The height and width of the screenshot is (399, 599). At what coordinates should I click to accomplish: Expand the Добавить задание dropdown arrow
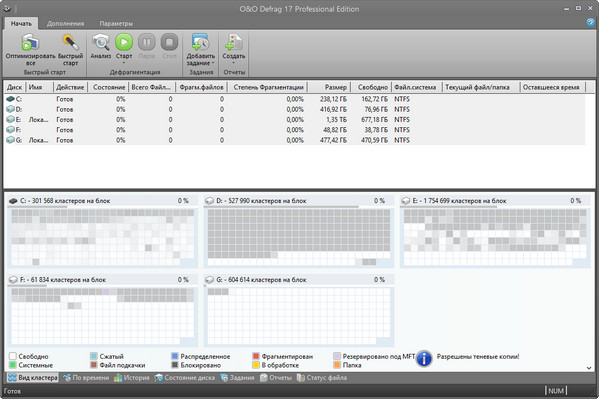(213, 63)
